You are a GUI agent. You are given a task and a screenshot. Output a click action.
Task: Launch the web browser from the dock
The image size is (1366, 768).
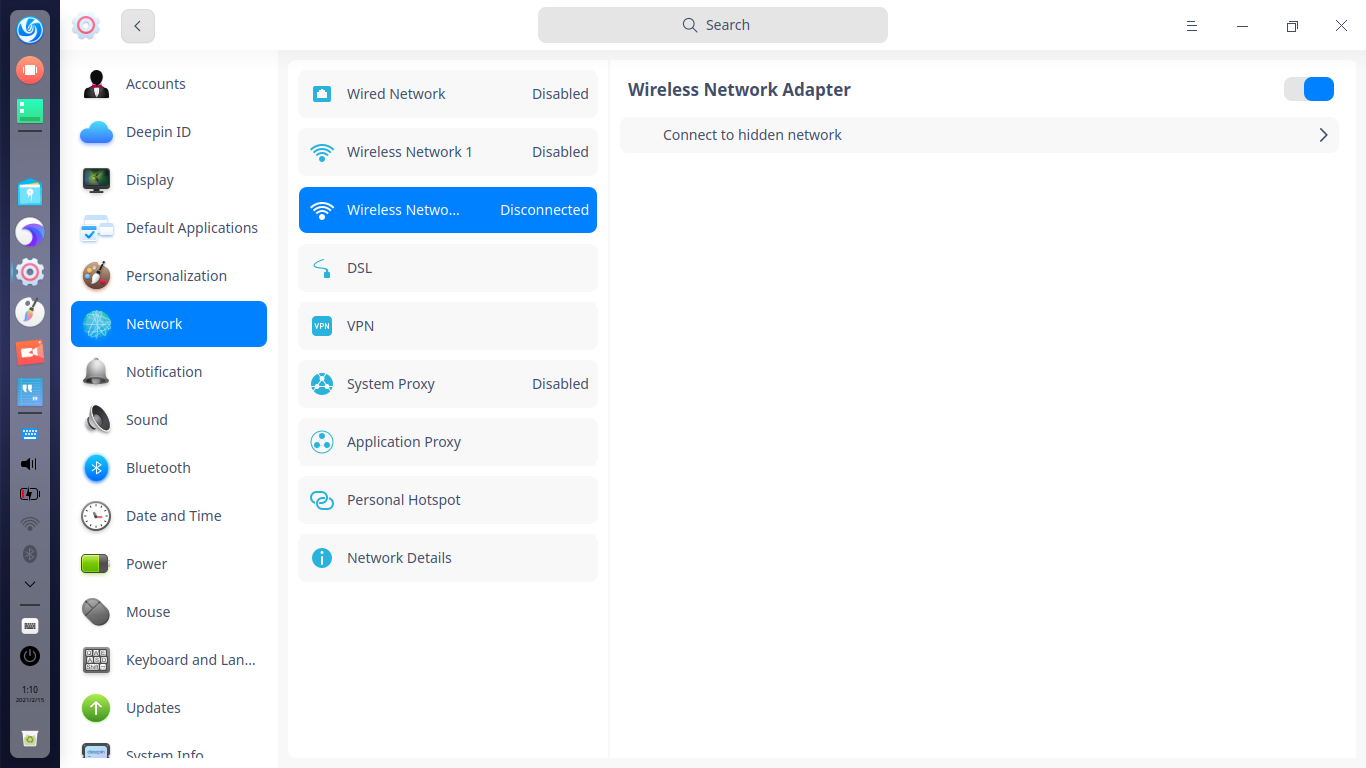[30, 232]
